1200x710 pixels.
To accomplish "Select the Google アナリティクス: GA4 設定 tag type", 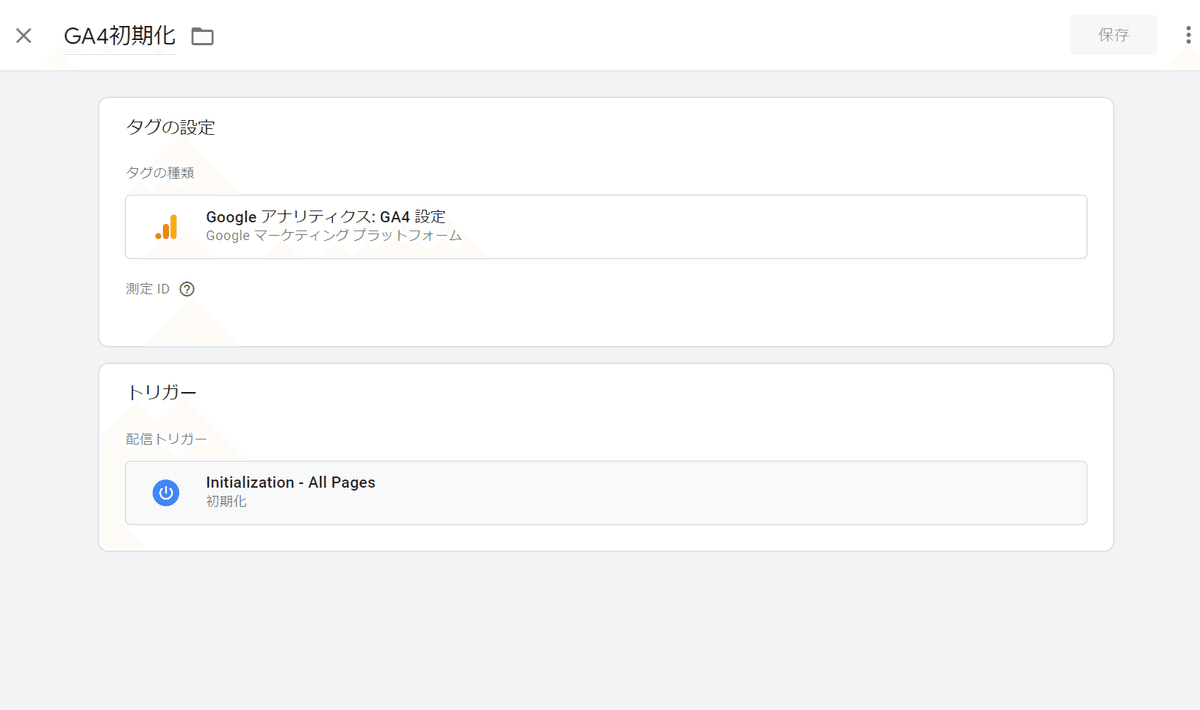I will point(606,227).
